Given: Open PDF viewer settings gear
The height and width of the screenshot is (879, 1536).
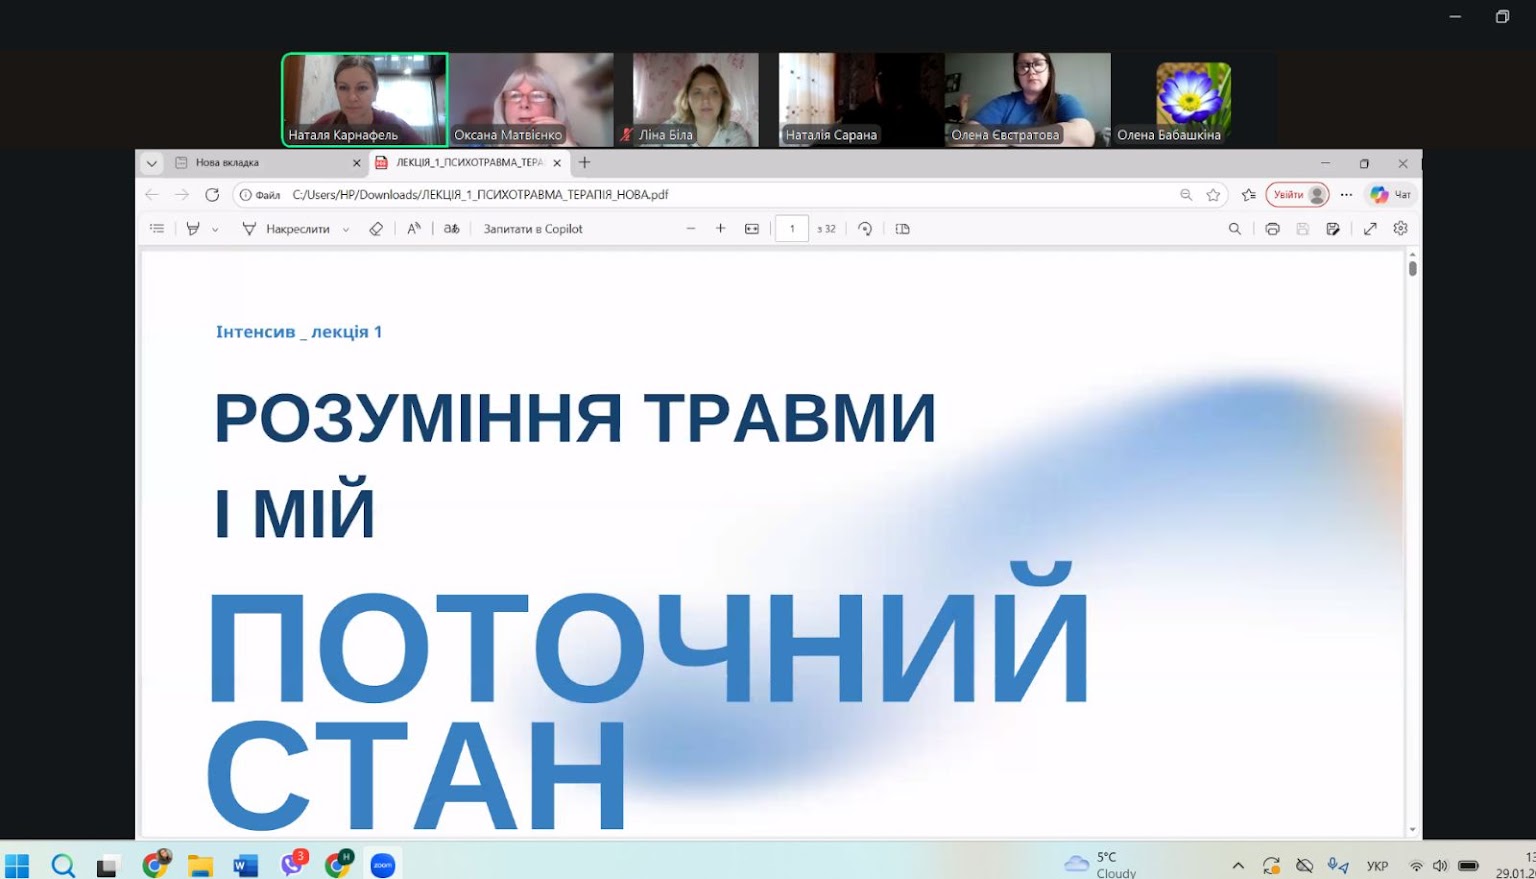Looking at the screenshot, I should coord(1401,229).
